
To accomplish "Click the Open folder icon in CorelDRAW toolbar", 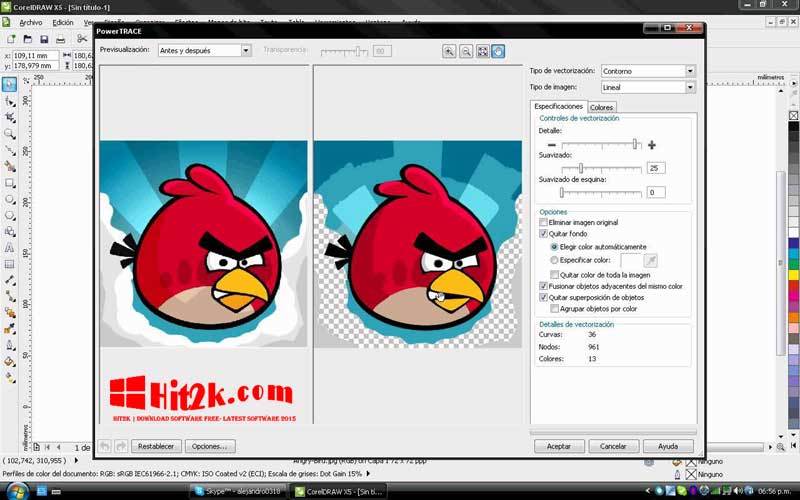I will pyautogui.click(x=28, y=39).
